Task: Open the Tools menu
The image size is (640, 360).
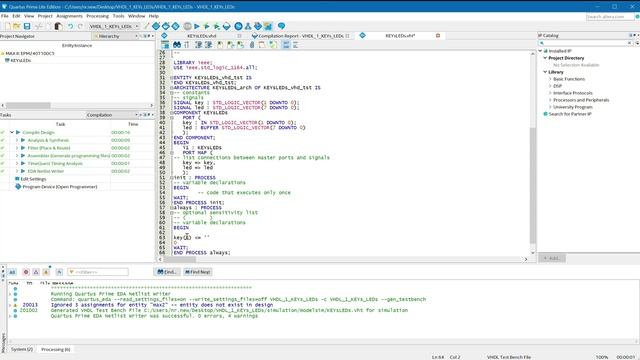Action: 118,16
